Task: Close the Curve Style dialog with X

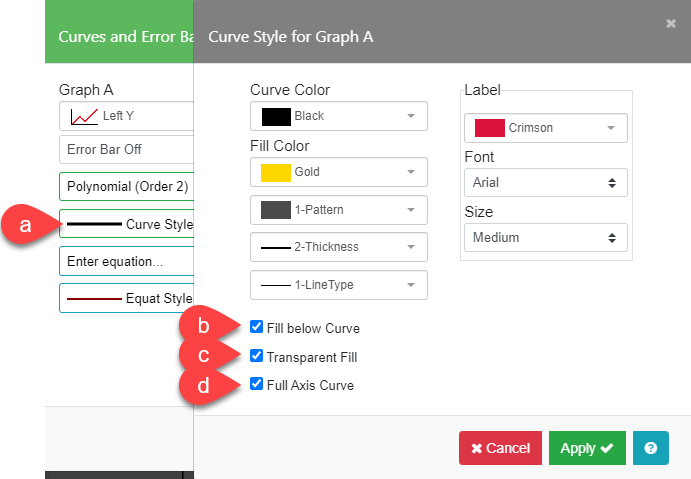Action: (x=671, y=23)
